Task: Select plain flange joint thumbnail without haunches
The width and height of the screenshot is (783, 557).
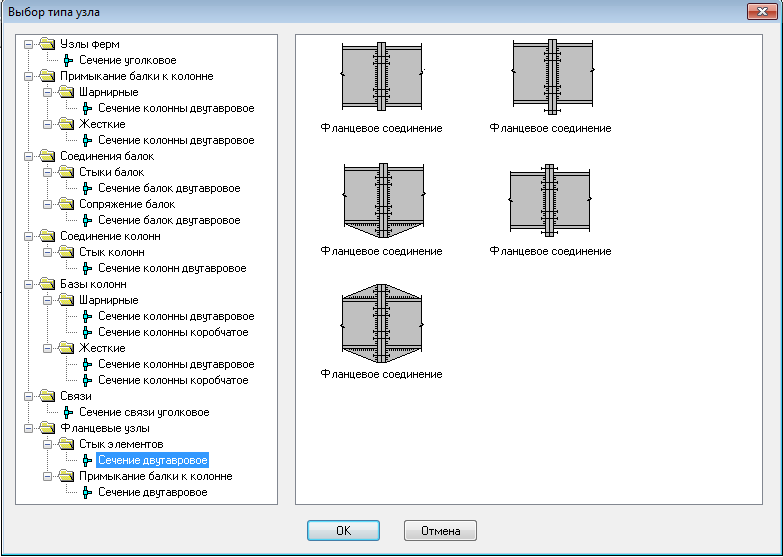Action: [x=382, y=76]
